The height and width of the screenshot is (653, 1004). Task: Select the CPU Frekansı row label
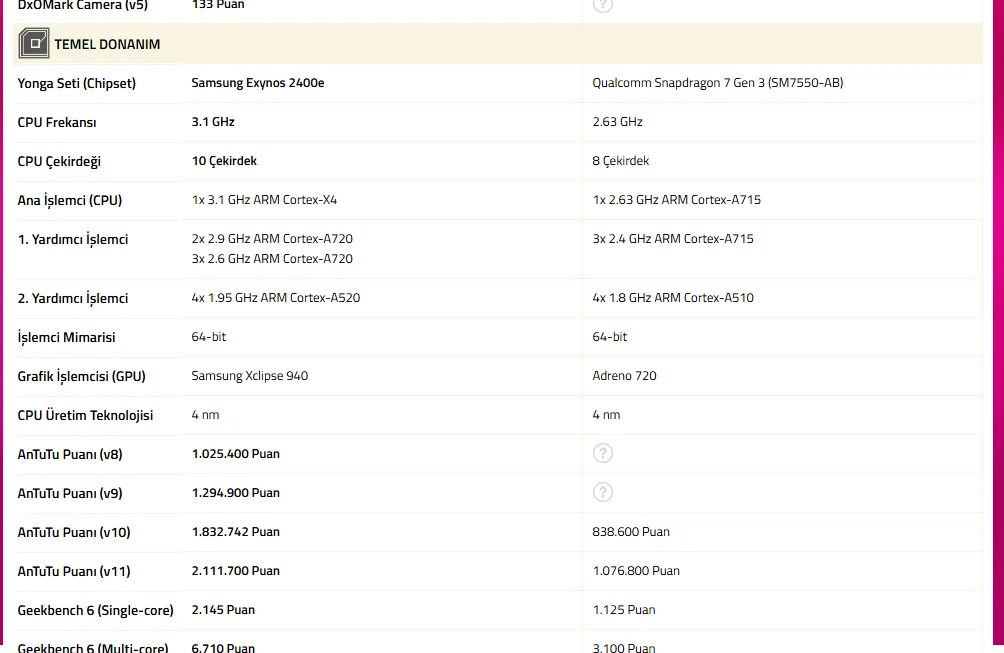[57, 122]
